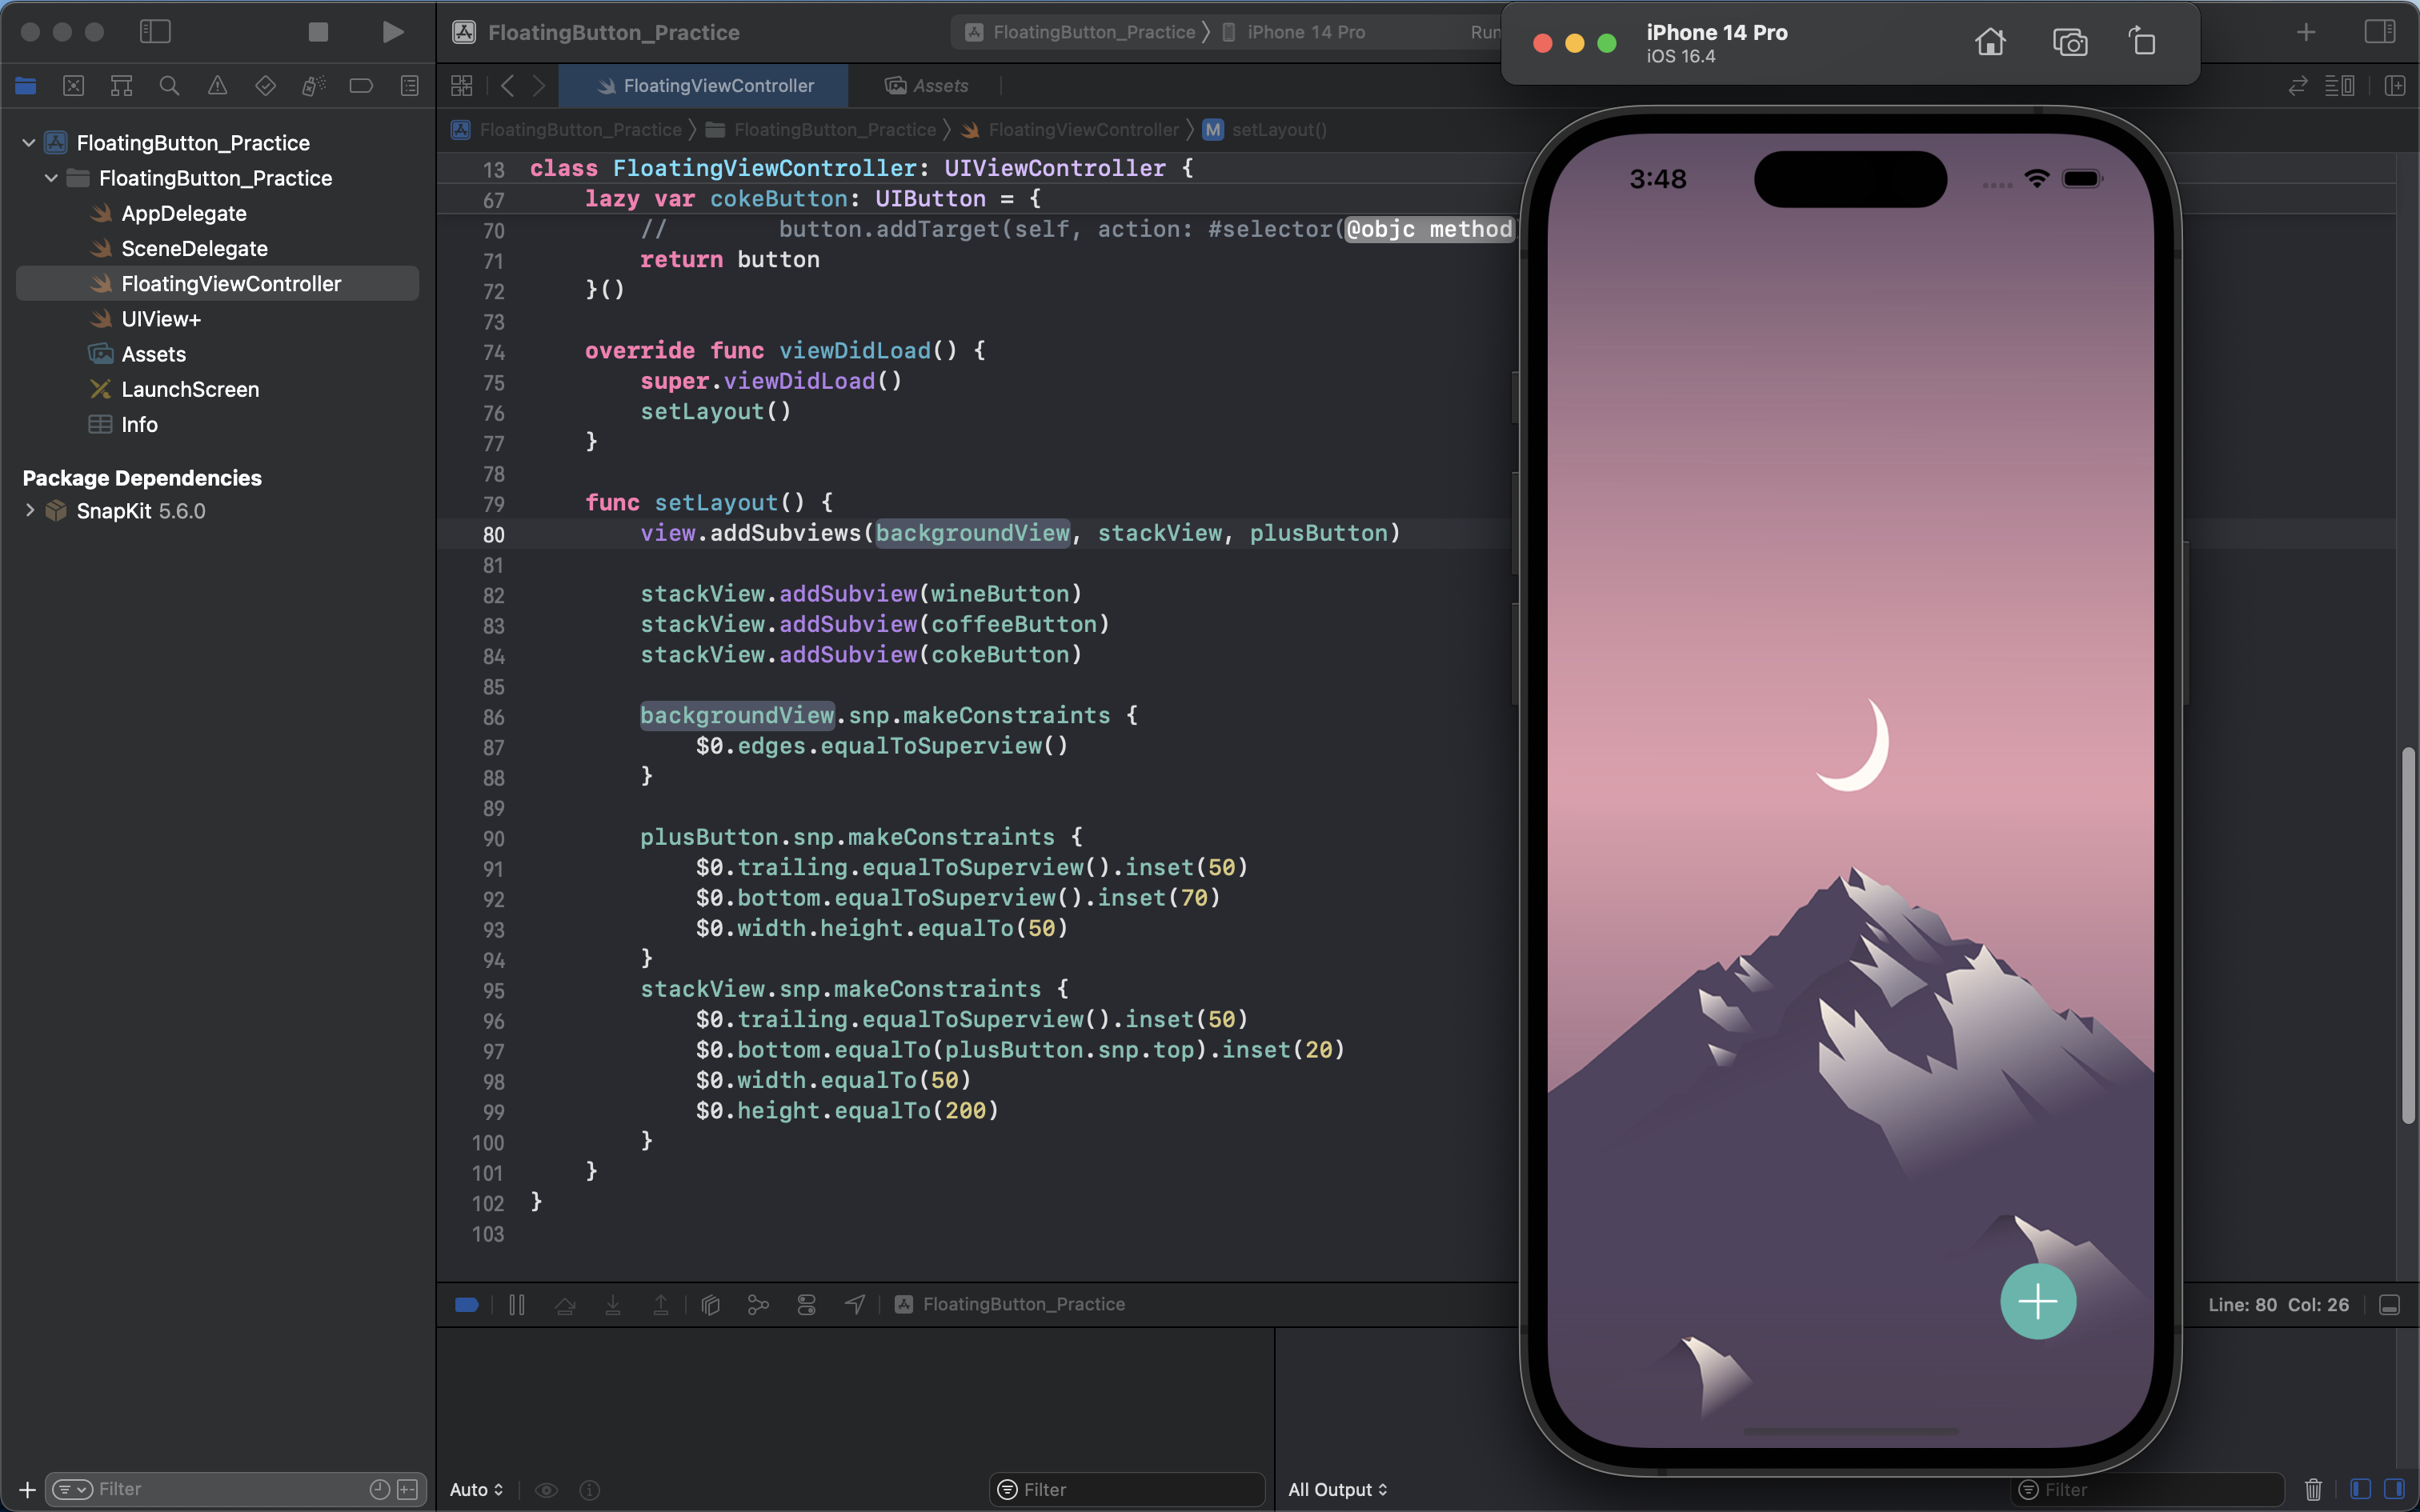The height and width of the screenshot is (1512, 2420).
Task: Toggle the navigator sidebar visibility
Action: pos(155,32)
